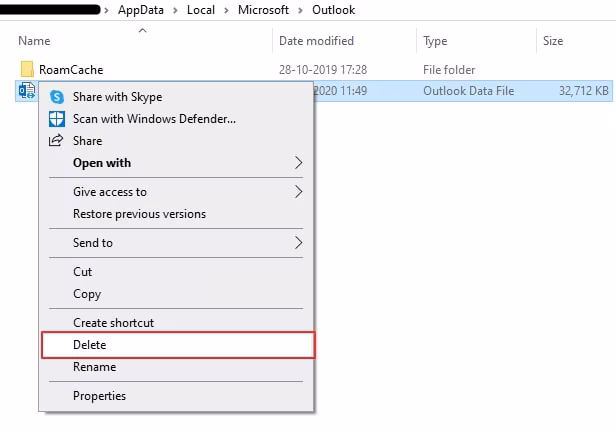616x432 pixels.
Task: Click the Share arrow icon
Action: (x=56, y=141)
